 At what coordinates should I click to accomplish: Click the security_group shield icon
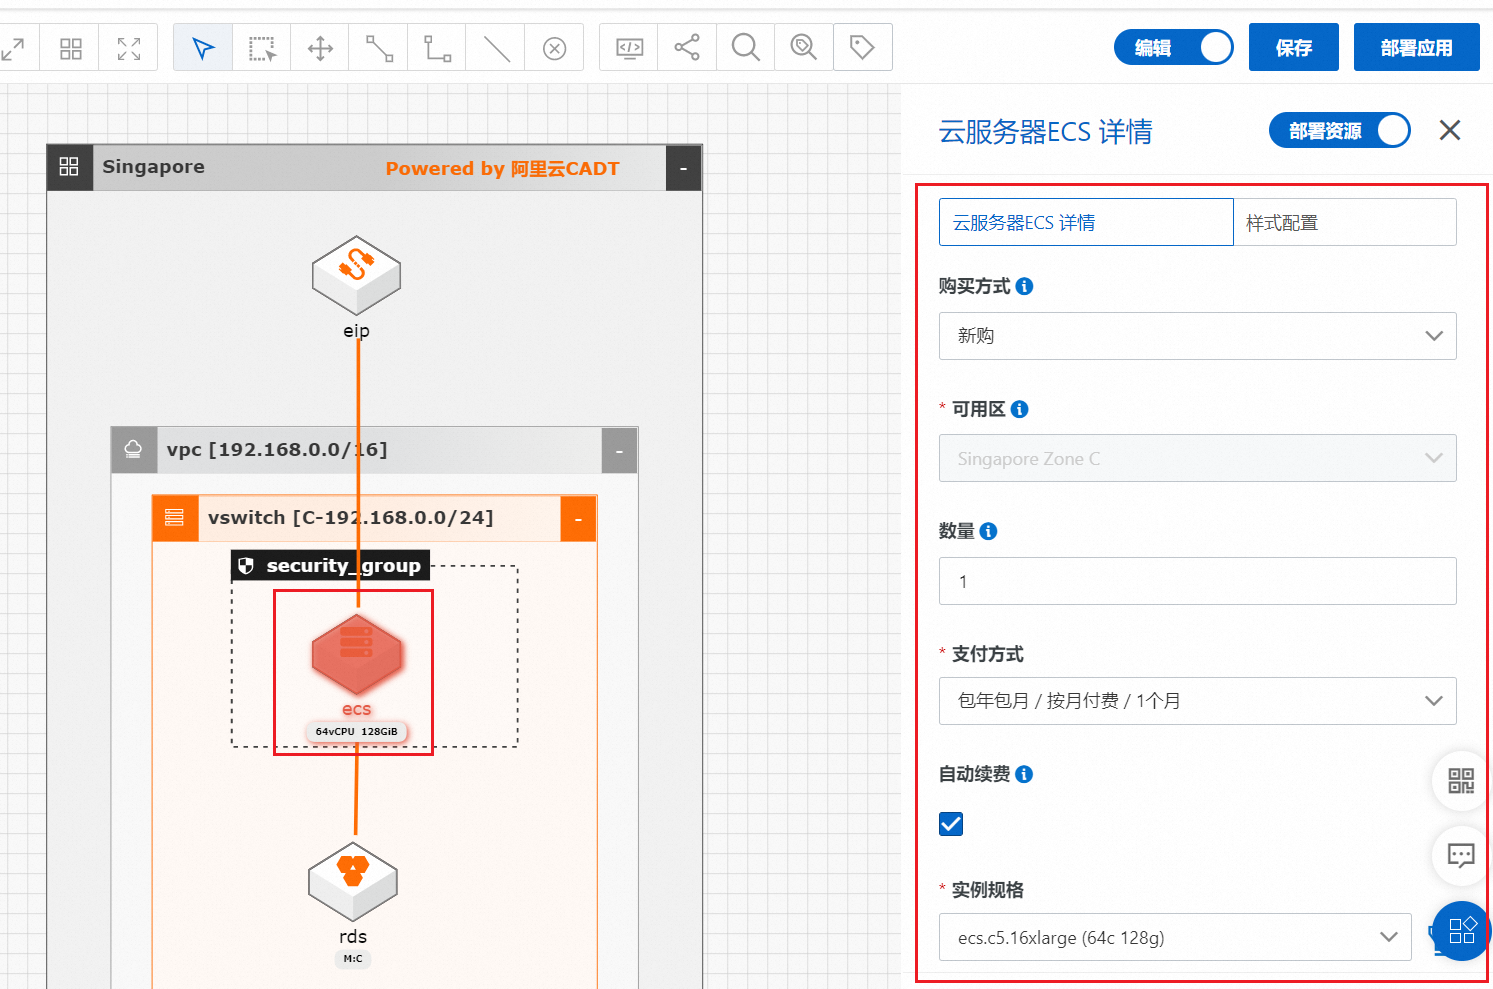(x=246, y=566)
